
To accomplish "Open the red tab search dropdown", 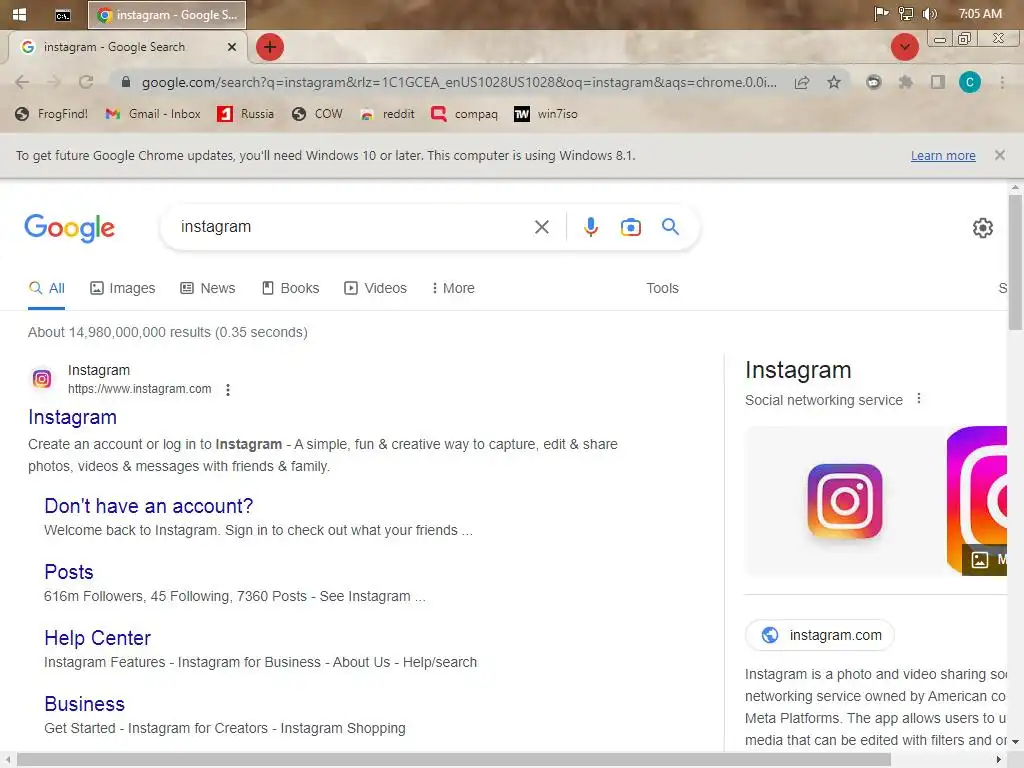I will pos(904,47).
